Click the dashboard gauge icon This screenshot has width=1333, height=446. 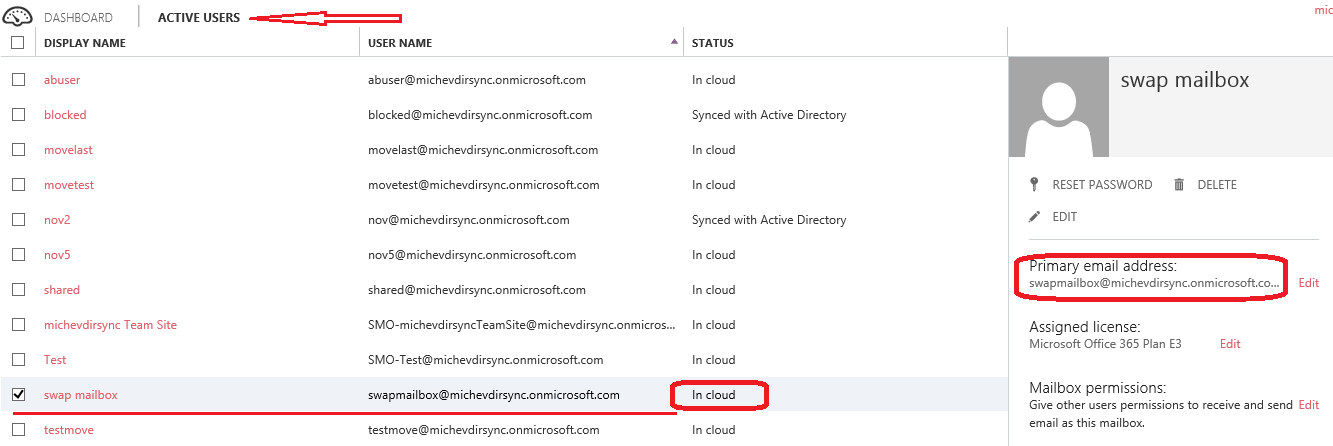pyautogui.click(x=18, y=17)
